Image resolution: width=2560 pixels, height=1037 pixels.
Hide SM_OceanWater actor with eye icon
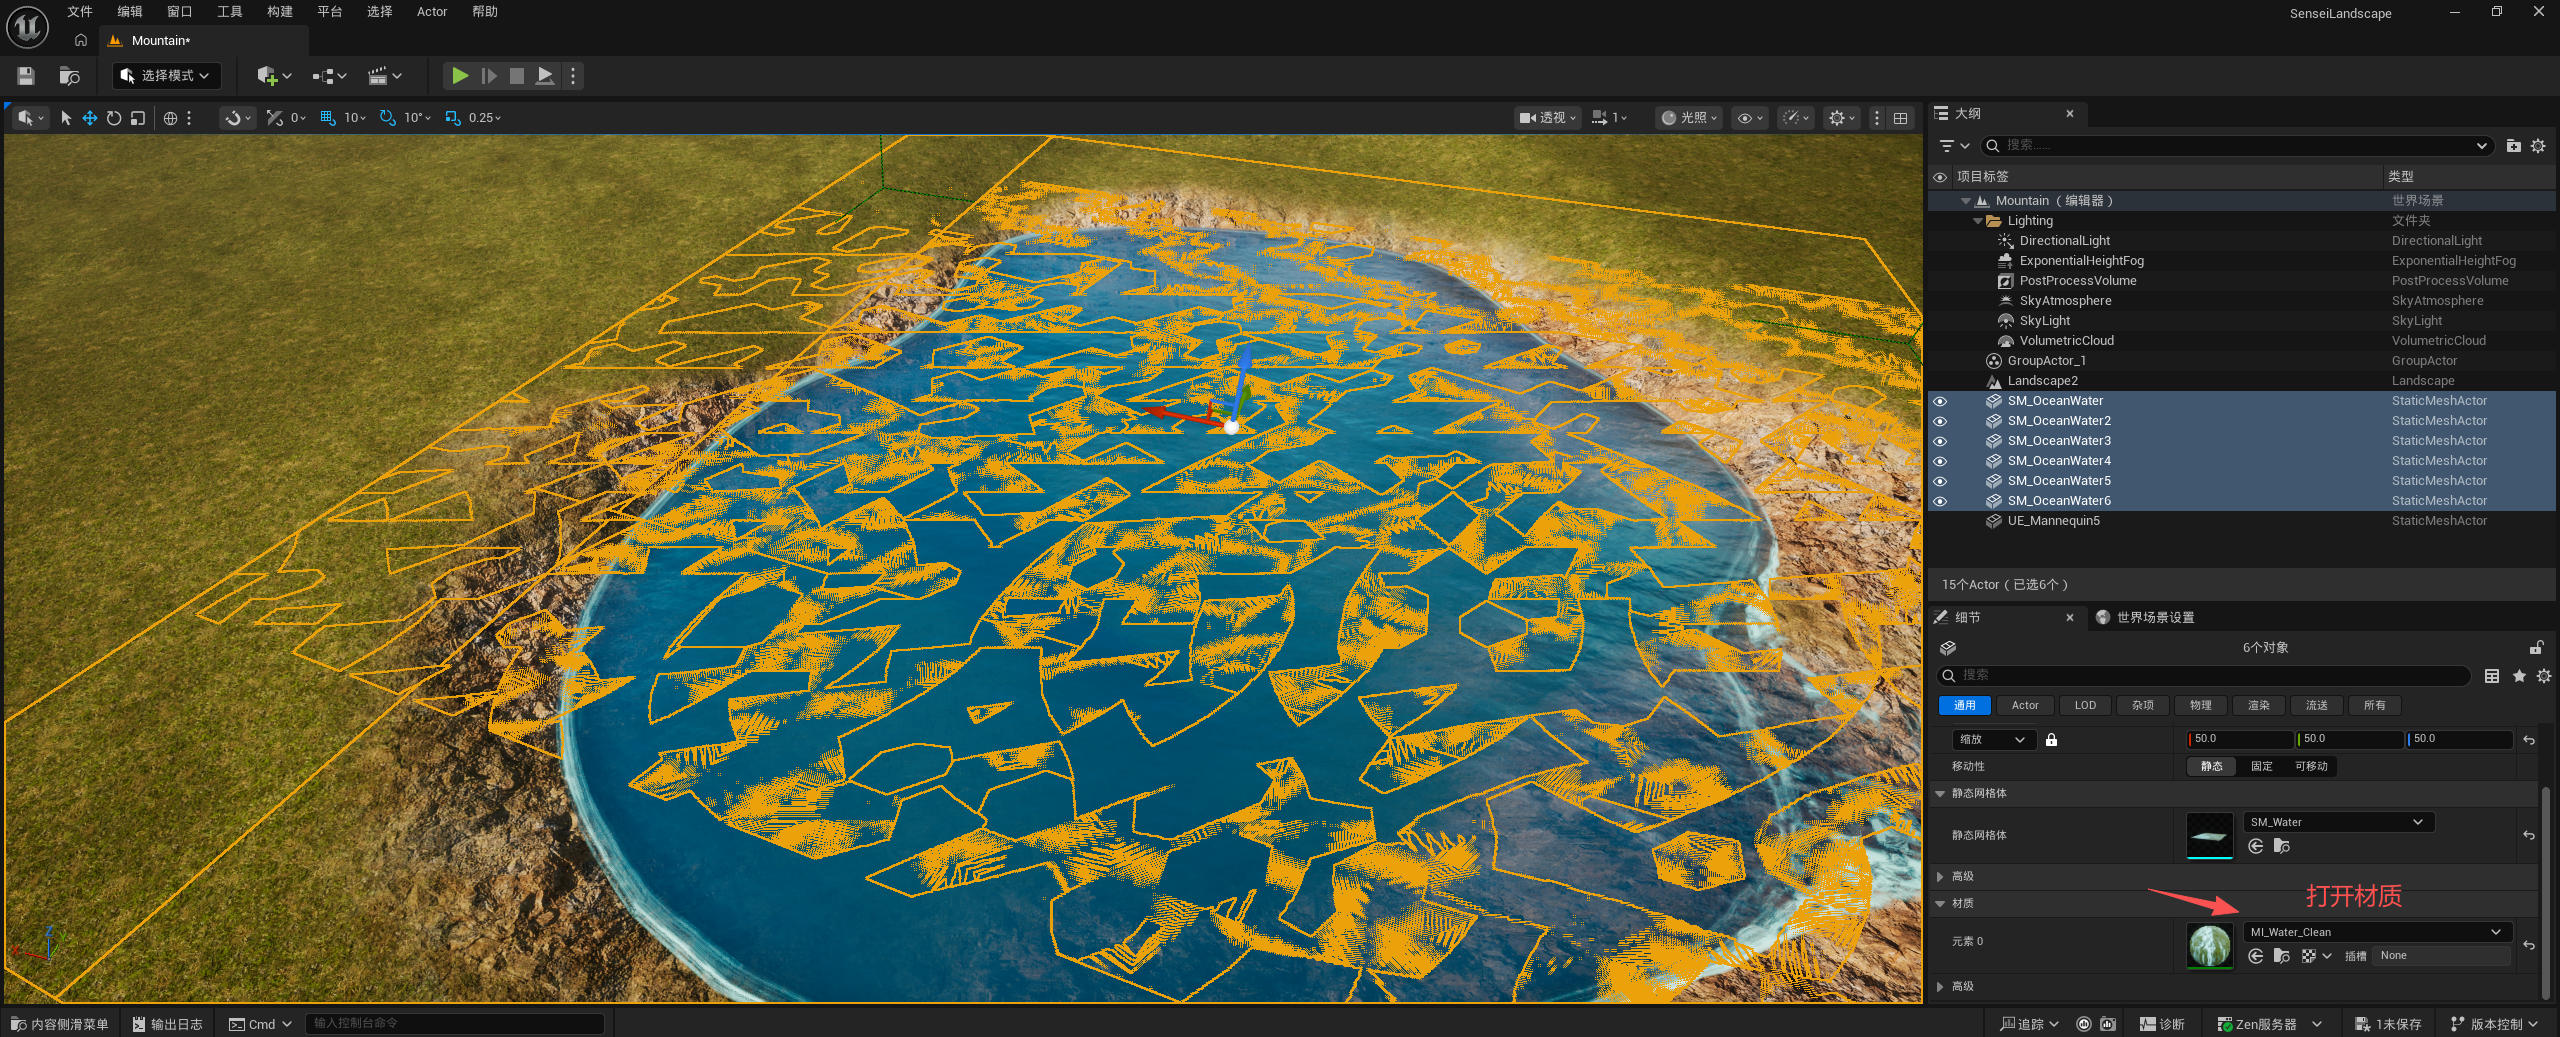(x=1940, y=401)
